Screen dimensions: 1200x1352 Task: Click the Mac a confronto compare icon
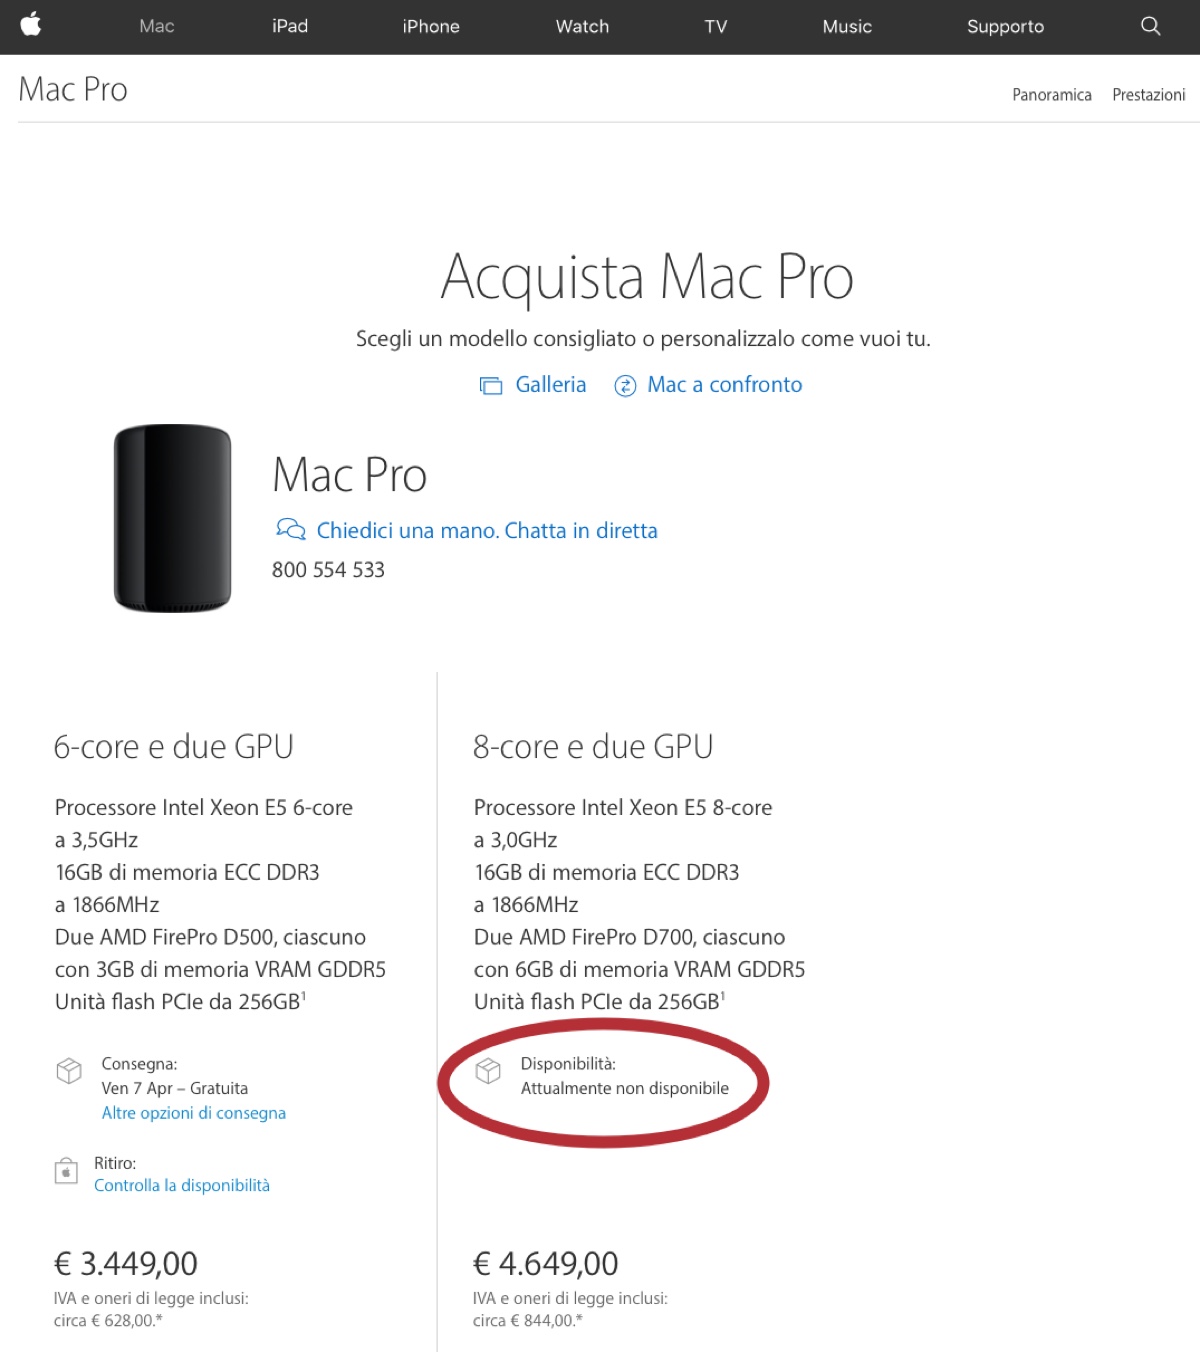(626, 385)
